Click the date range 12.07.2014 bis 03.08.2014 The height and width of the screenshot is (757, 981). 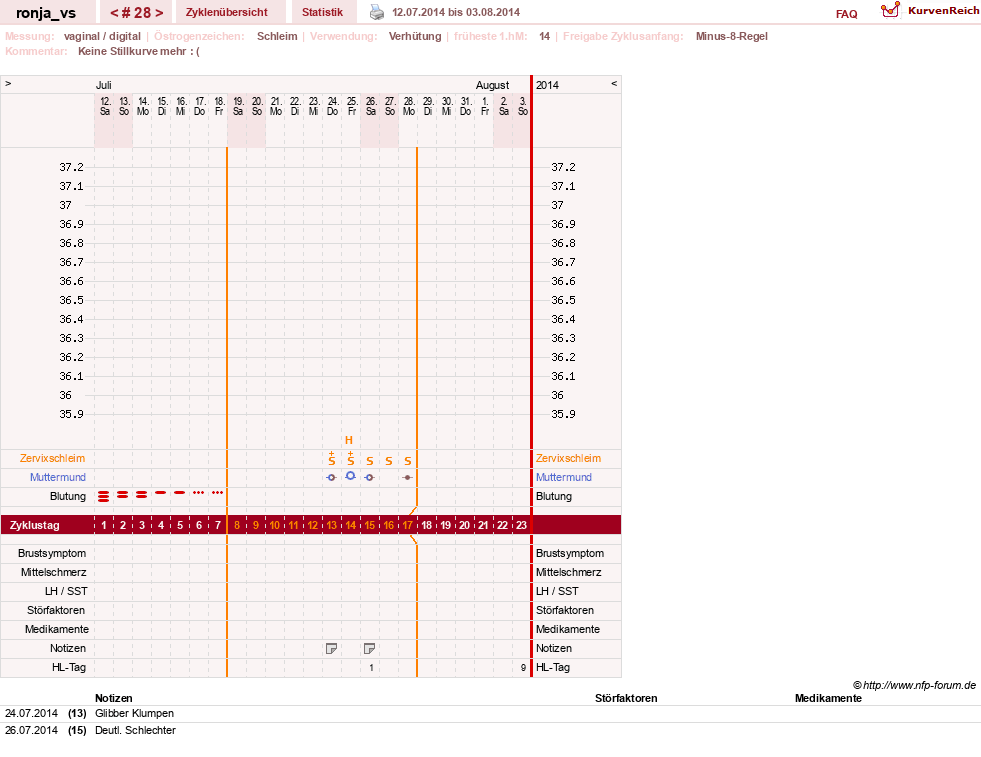tap(456, 12)
